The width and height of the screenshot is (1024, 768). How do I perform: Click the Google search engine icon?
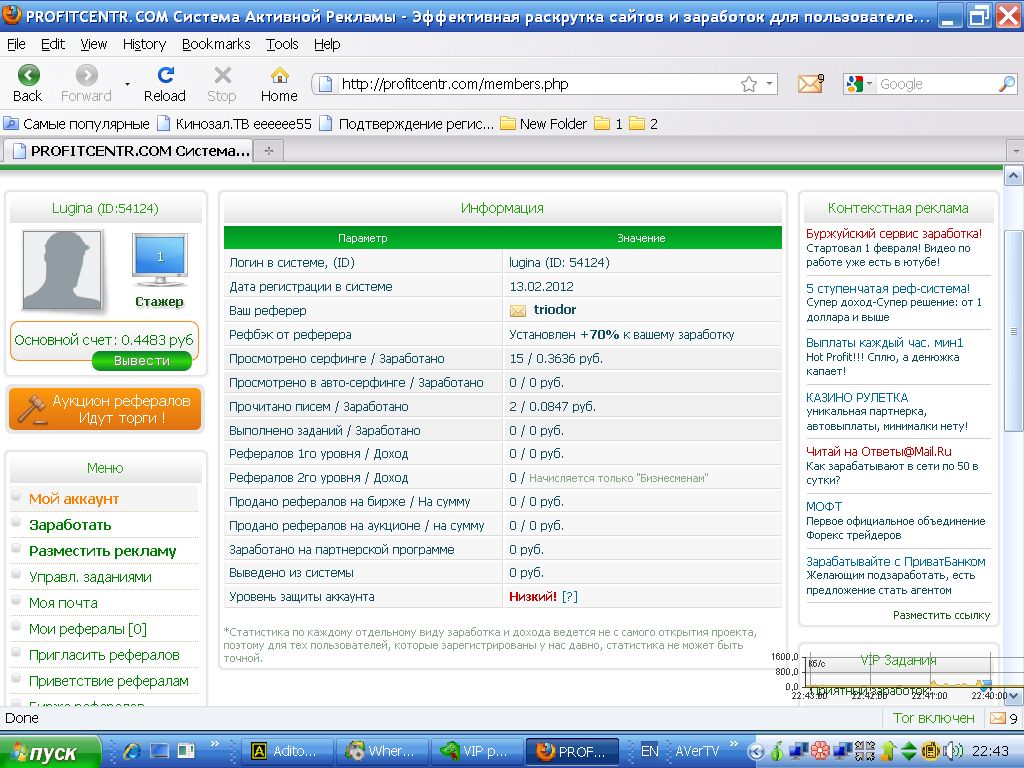click(854, 84)
